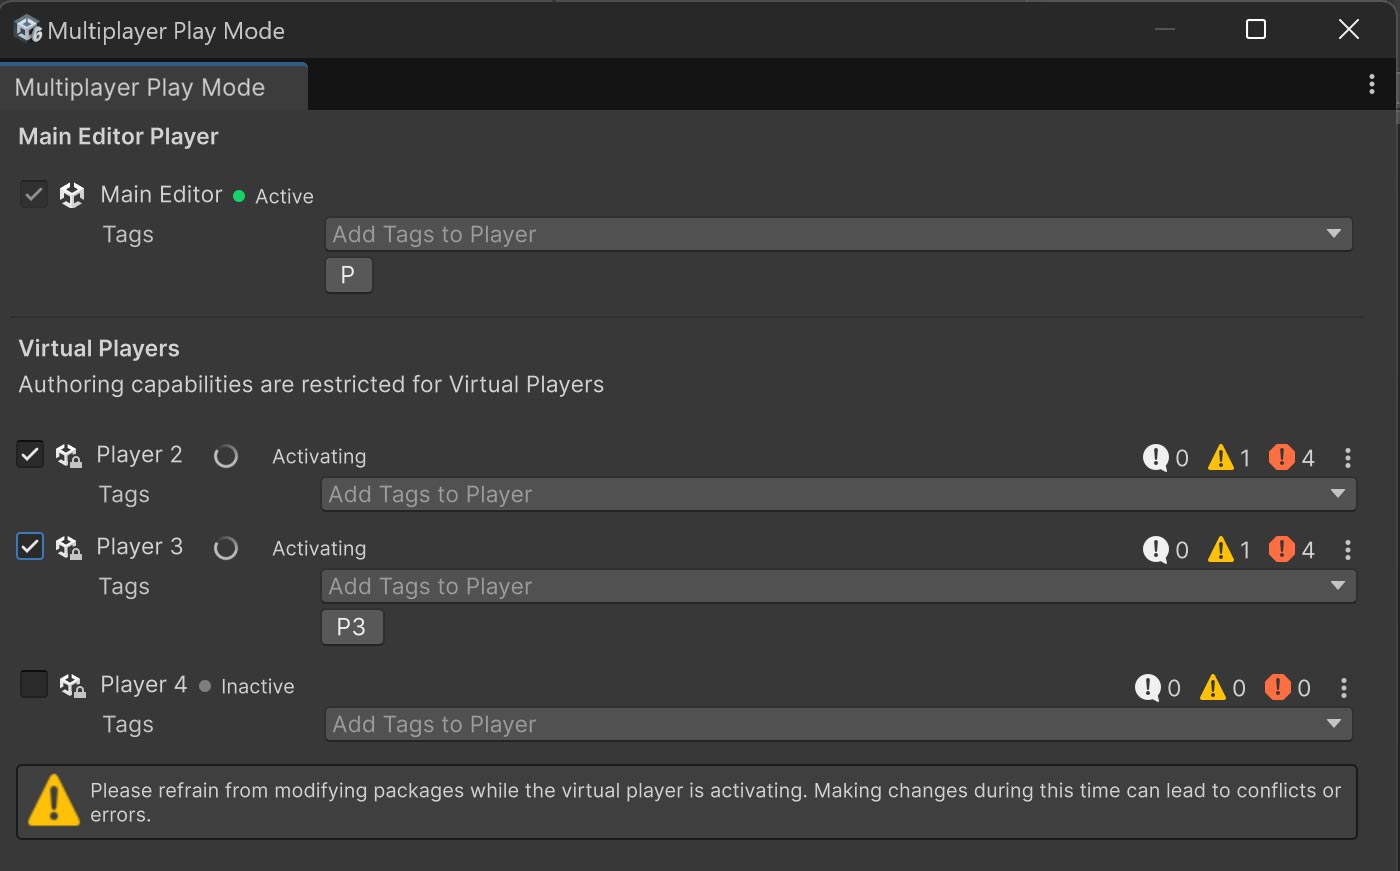Click Player 3 error count icon

pyautogui.click(x=1281, y=549)
